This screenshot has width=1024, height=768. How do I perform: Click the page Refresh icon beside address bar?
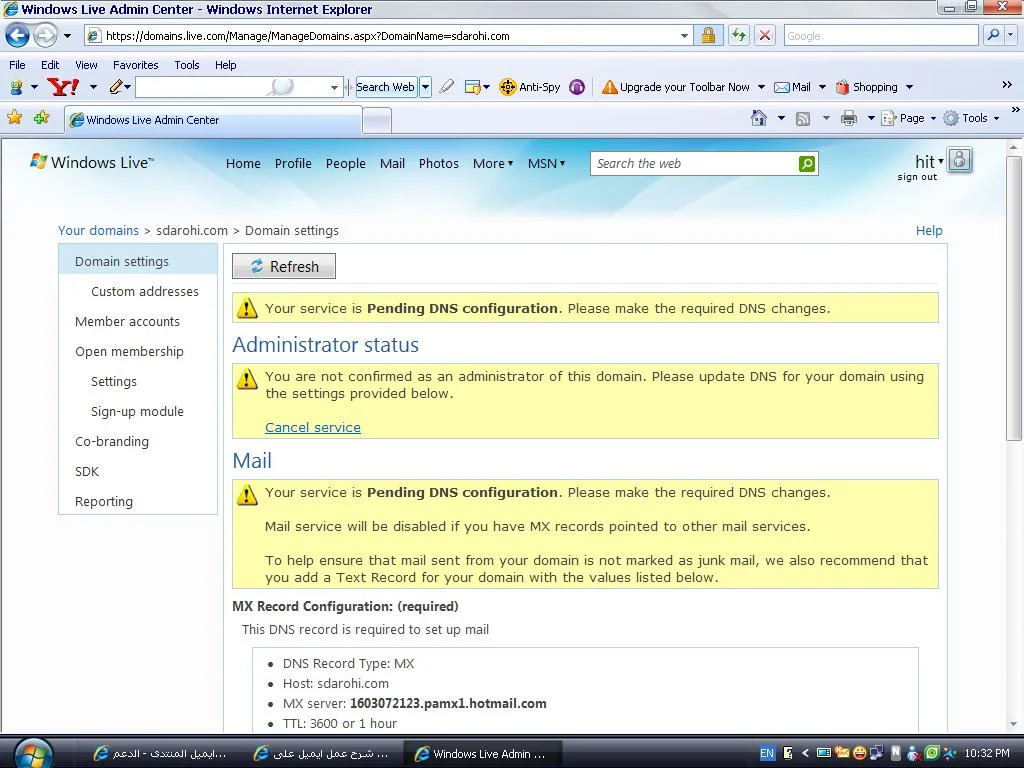click(x=739, y=36)
